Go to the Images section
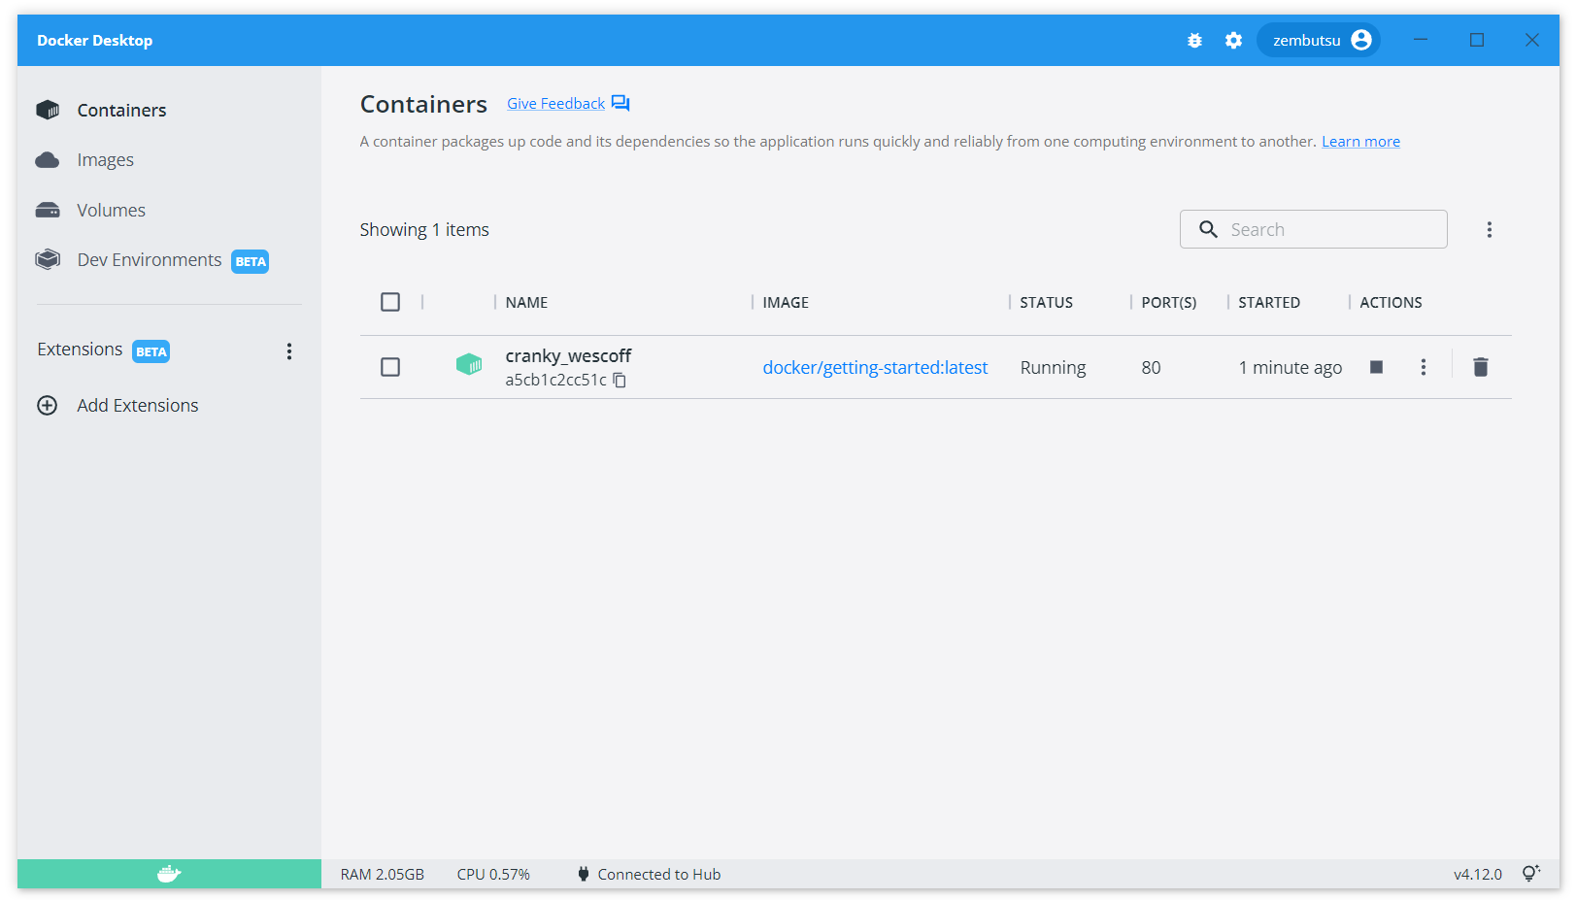 105,160
